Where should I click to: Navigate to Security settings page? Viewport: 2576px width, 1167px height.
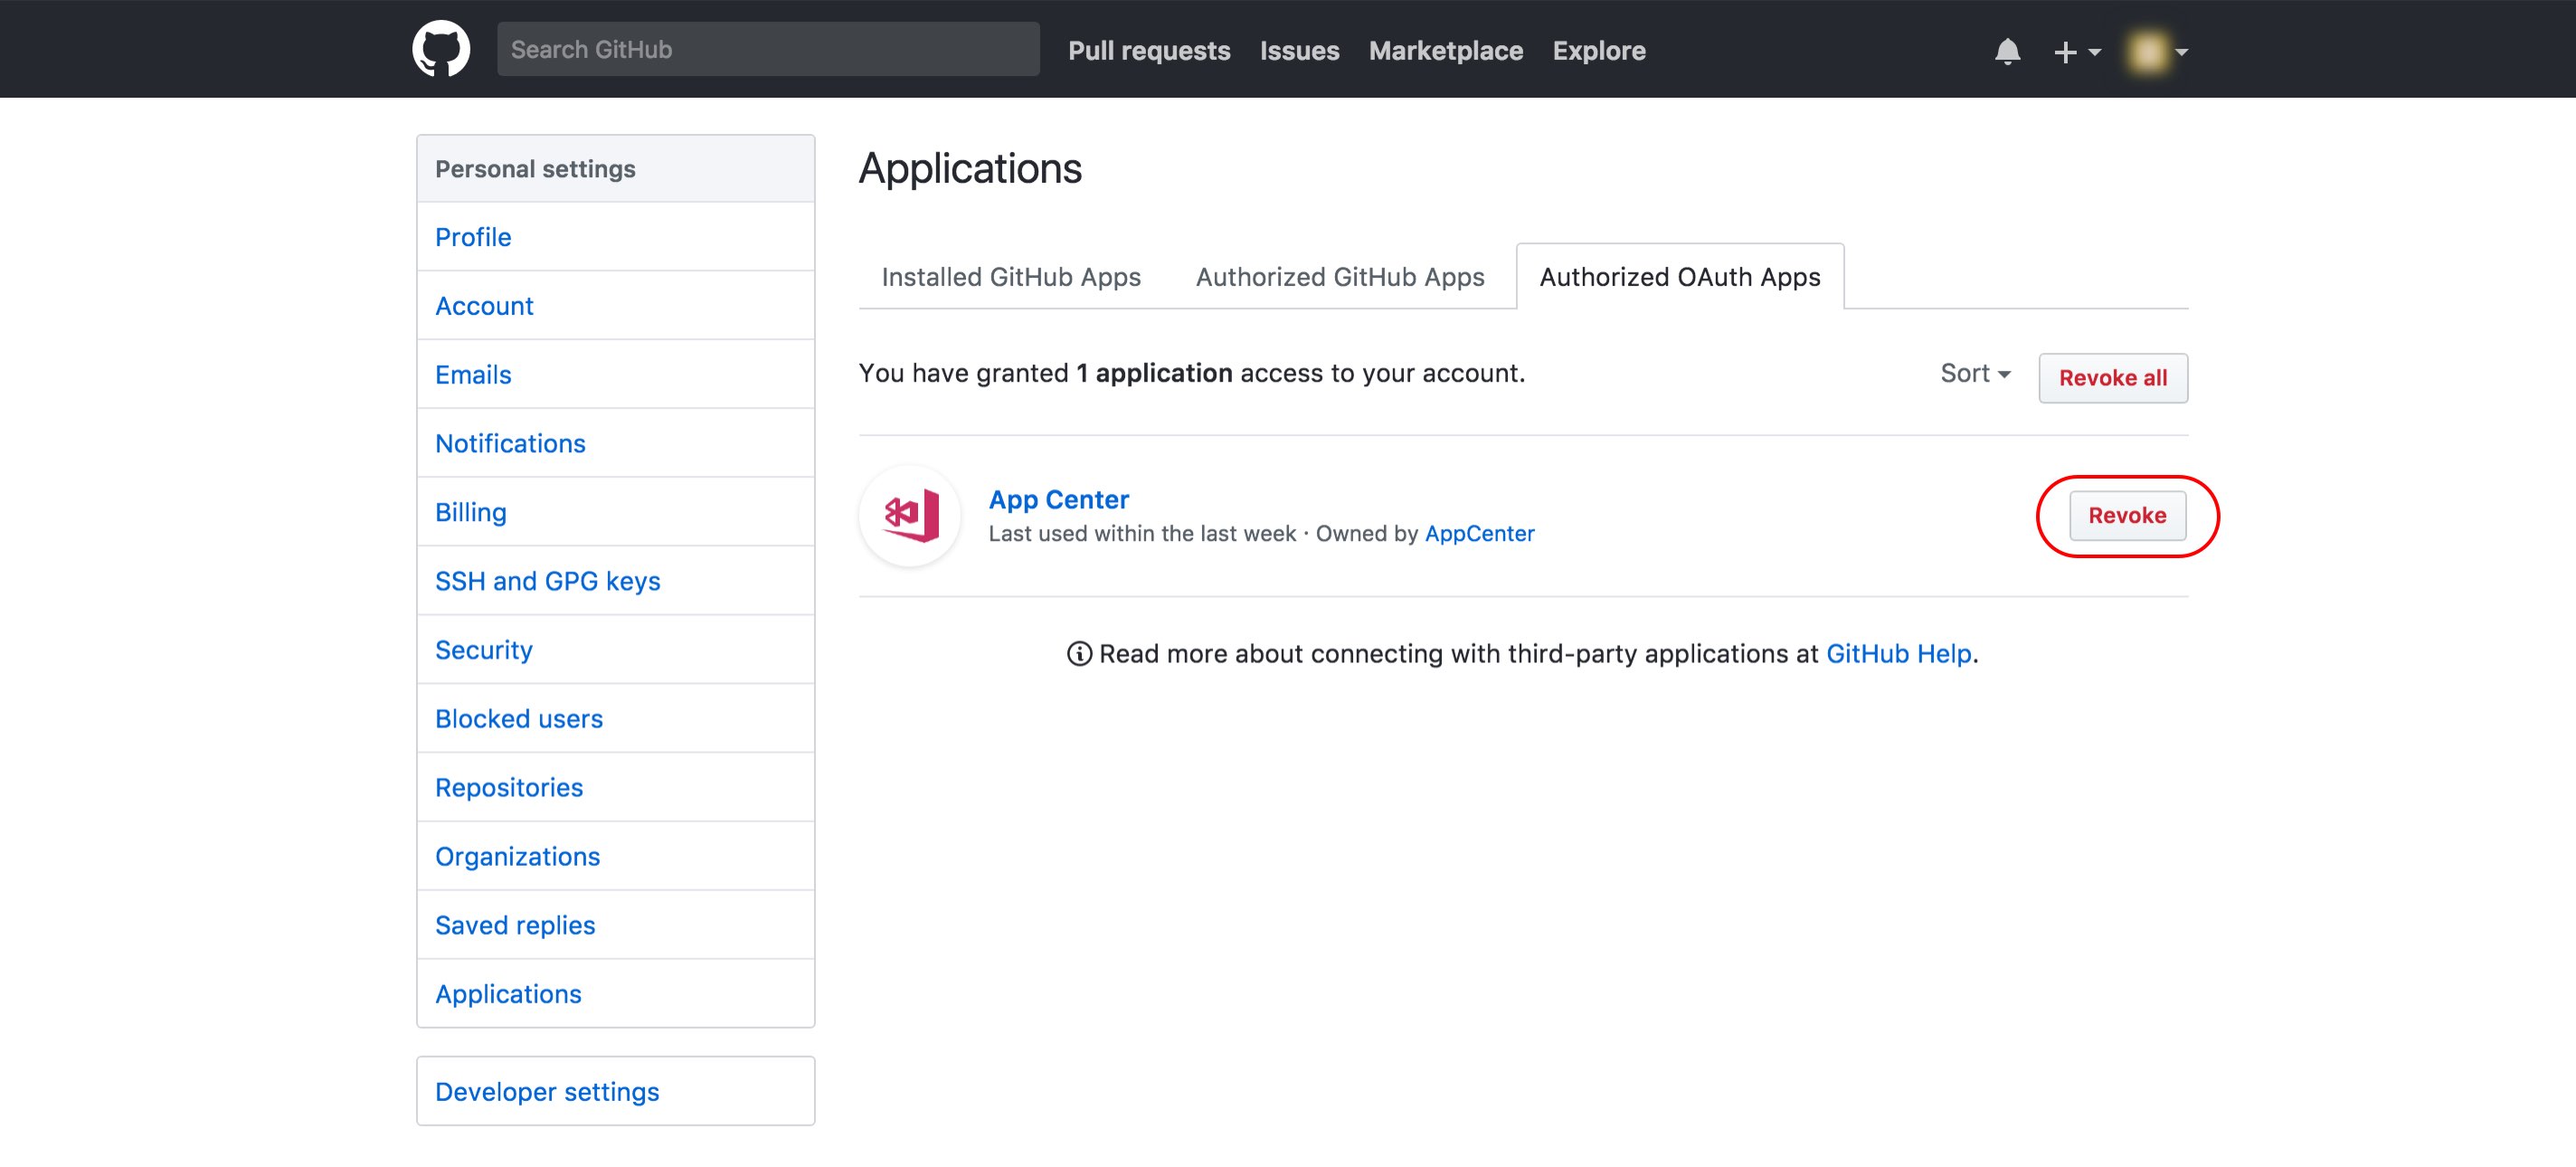[x=483, y=650]
